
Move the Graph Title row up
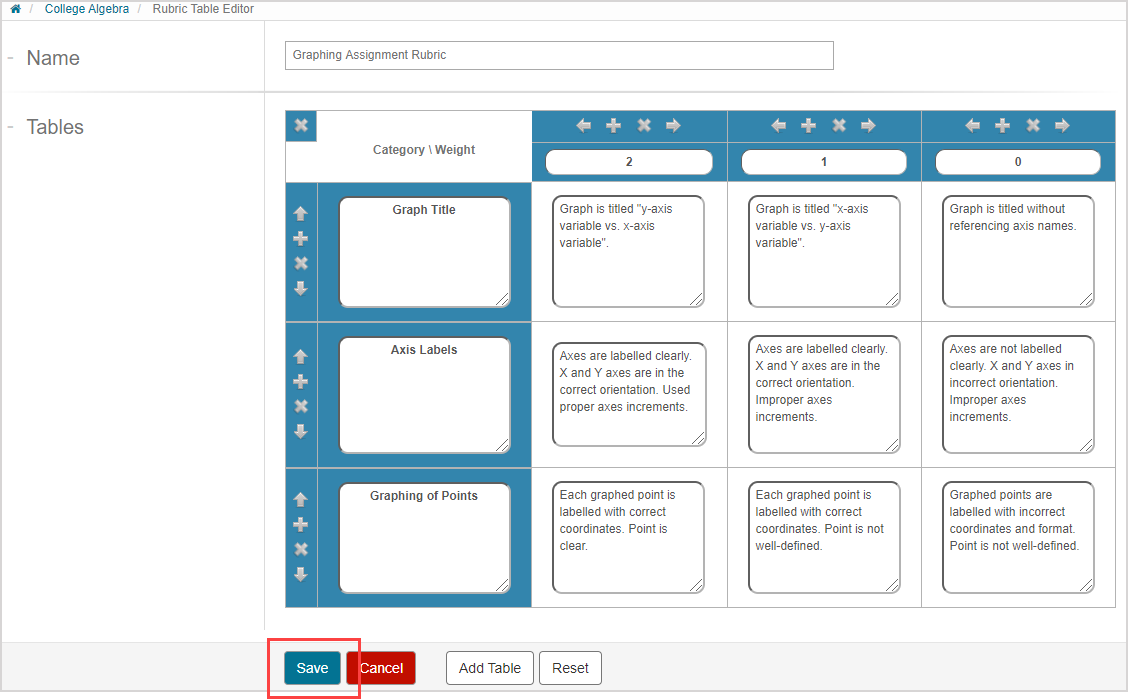pyautogui.click(x=300, y=213)
